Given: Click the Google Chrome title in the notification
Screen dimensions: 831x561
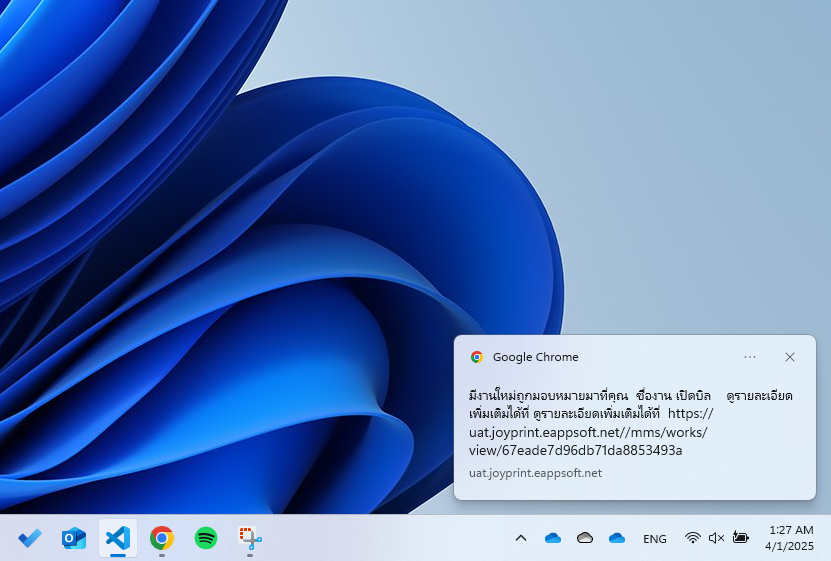Looking at the screenshot, I should pyautogui.click(x=535, y=357).
